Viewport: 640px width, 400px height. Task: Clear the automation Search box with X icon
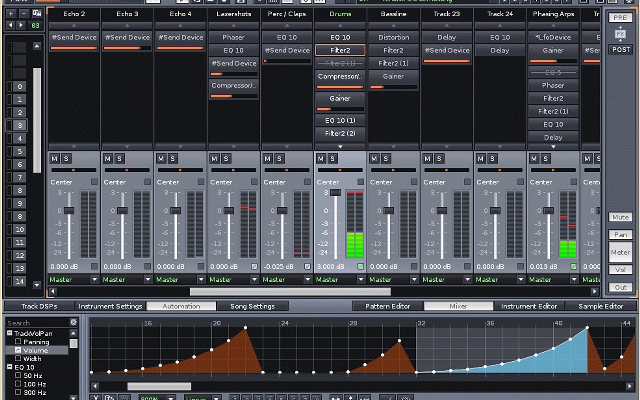point(73,322)
